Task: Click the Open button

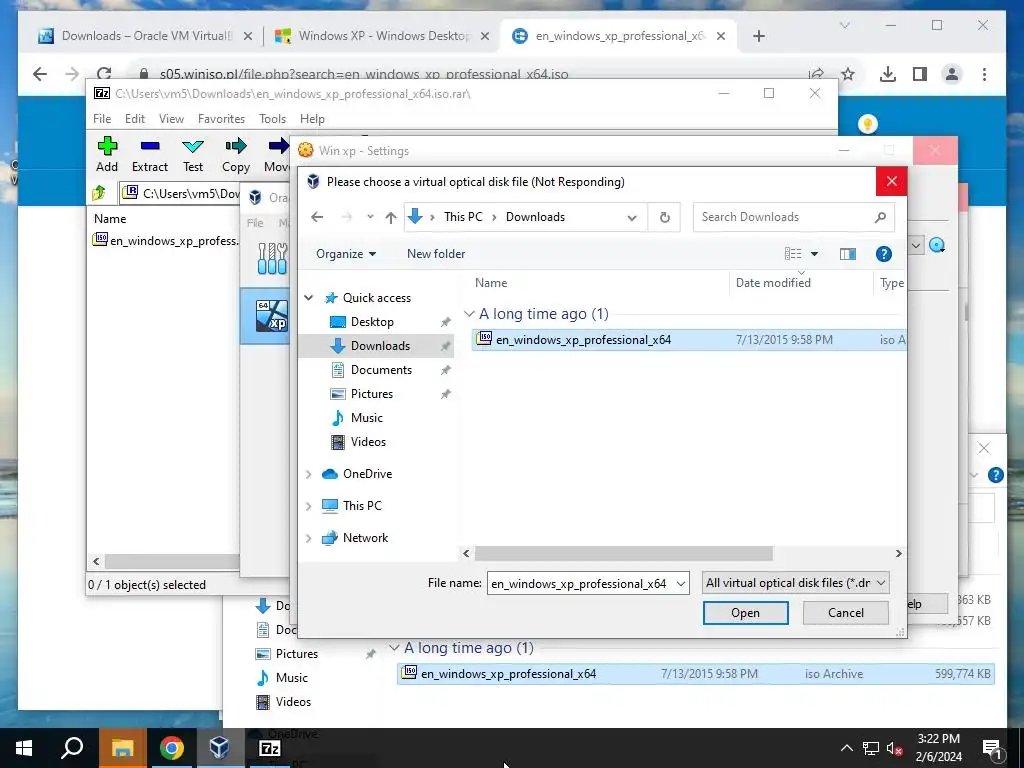Action: 745,613
